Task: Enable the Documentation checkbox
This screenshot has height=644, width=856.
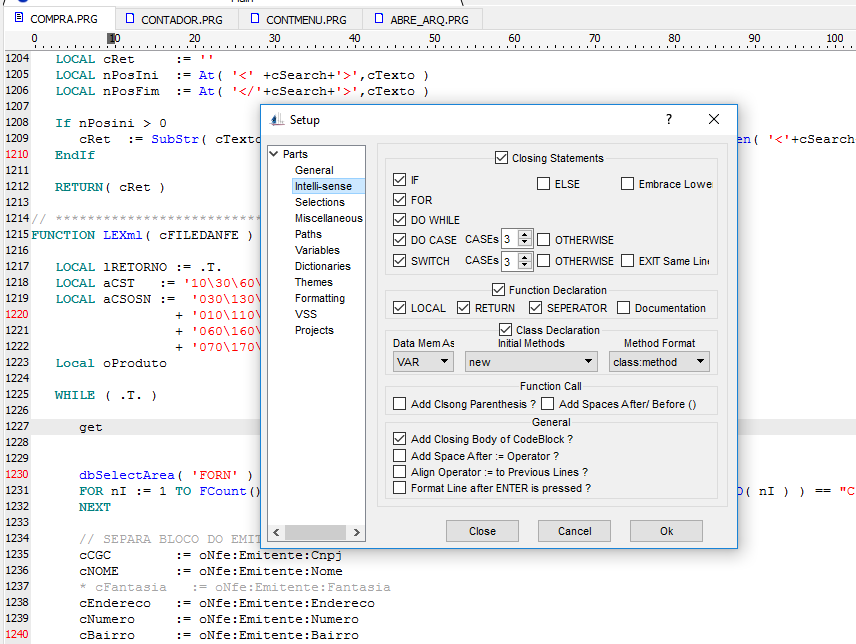Action: (624, 308)
